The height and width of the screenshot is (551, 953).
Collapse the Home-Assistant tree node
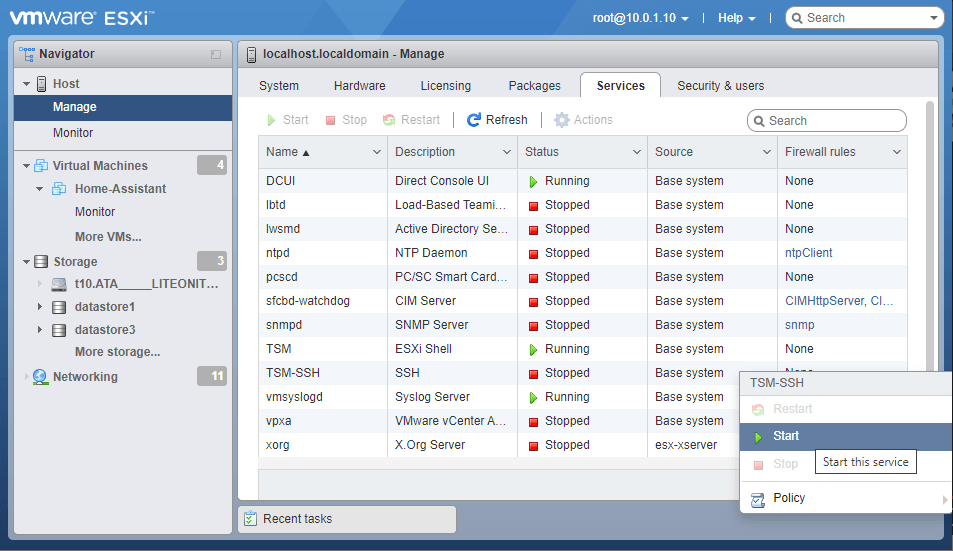point(40,189)
